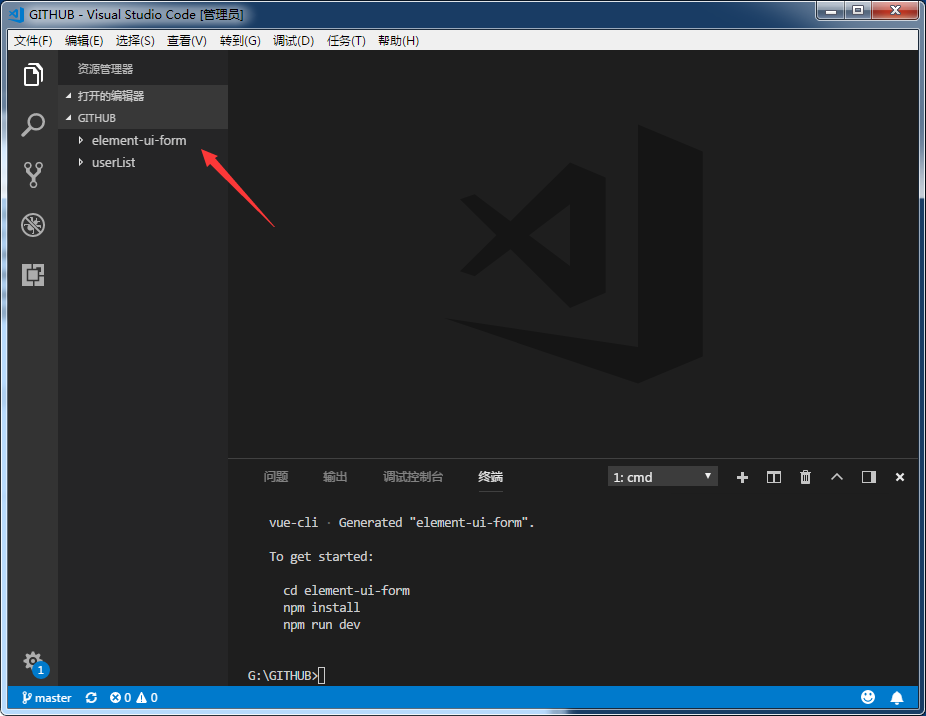Open notifications bell in status bar
The height and width of the screenshot is (716, 926).
tap(896, 698)
